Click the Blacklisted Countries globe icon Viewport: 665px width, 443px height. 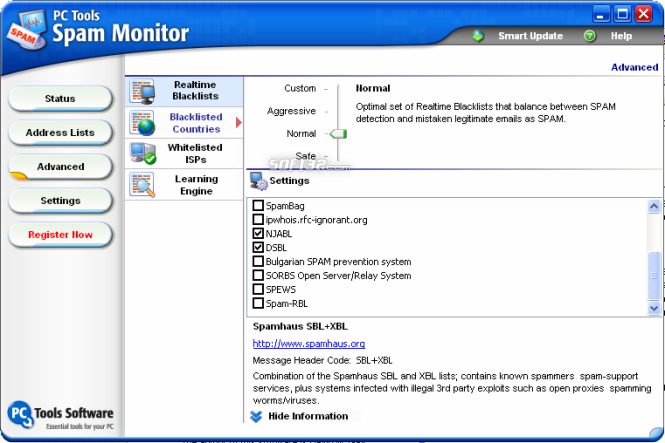[x=142, y=123]
